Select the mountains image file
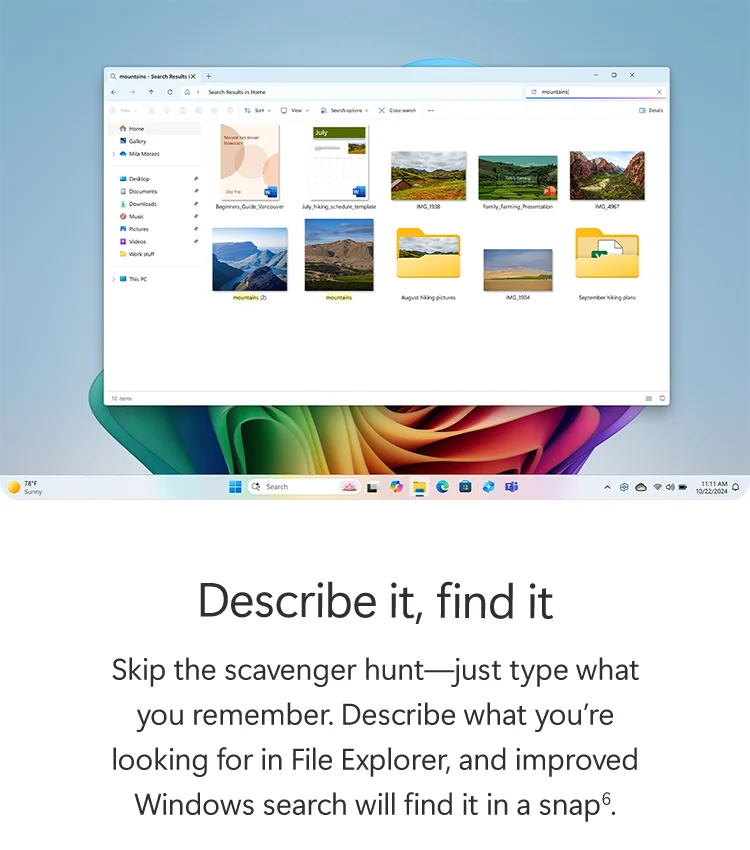This screenshot has width=750, height=850. coord(339,260)
